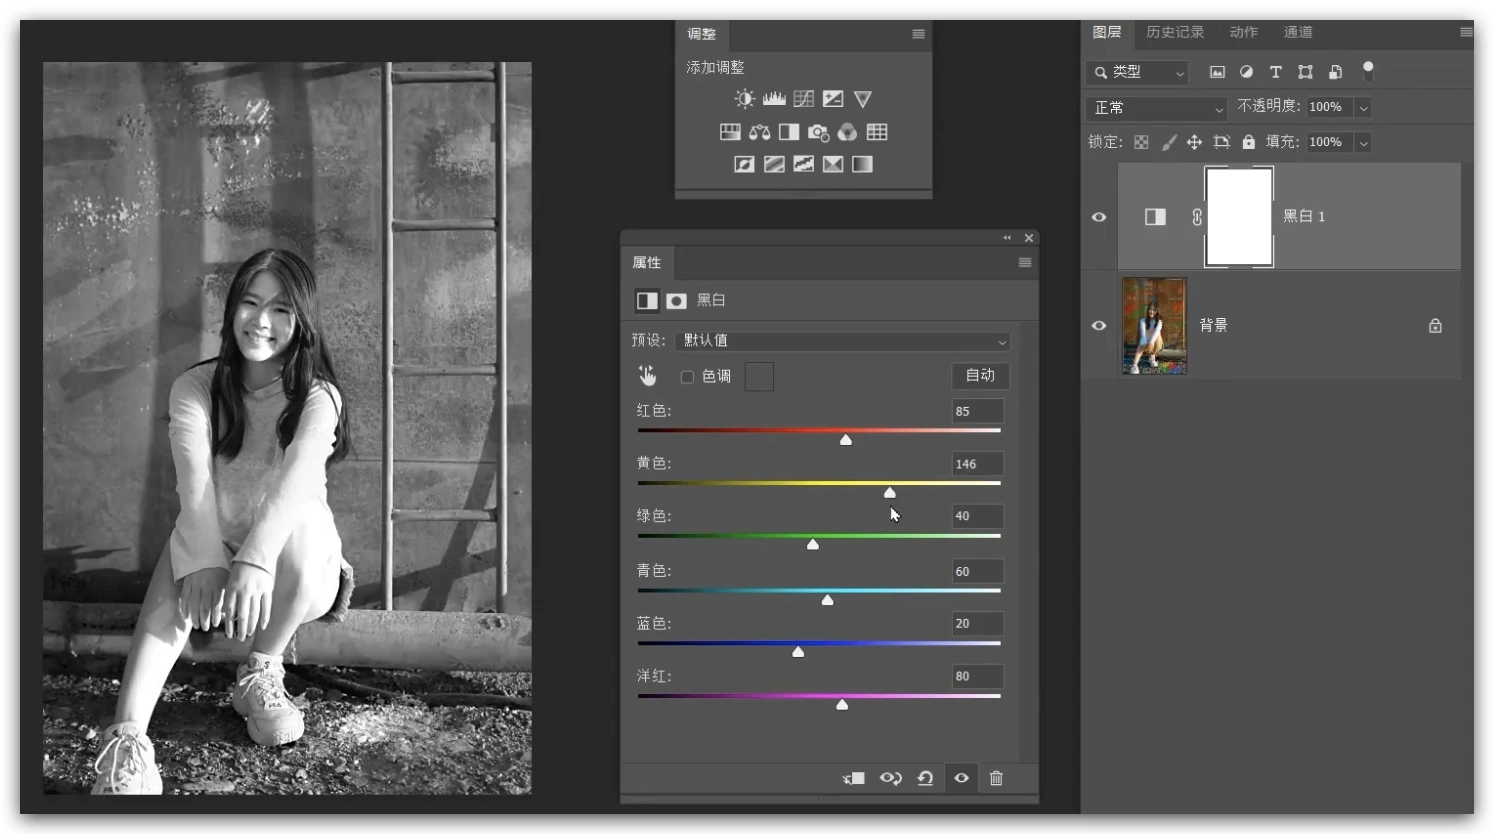
Task: Open the 预设 preset dropdown
Action: pos(842,341)
